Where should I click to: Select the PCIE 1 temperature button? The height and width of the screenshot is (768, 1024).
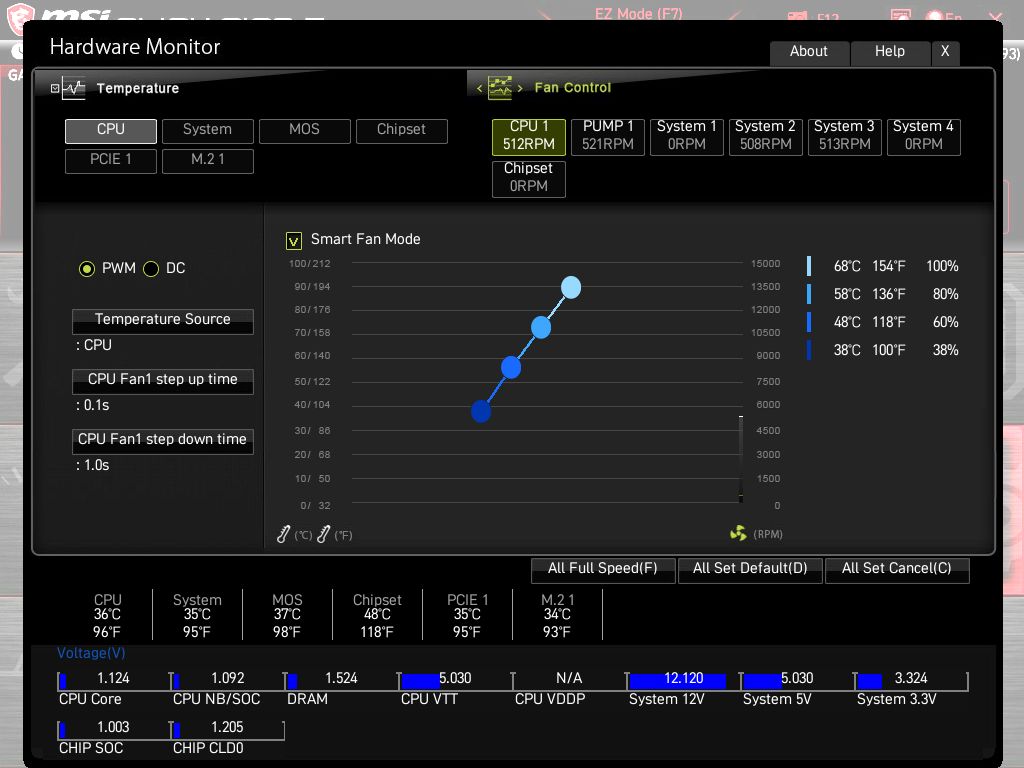tap(111, 161)
